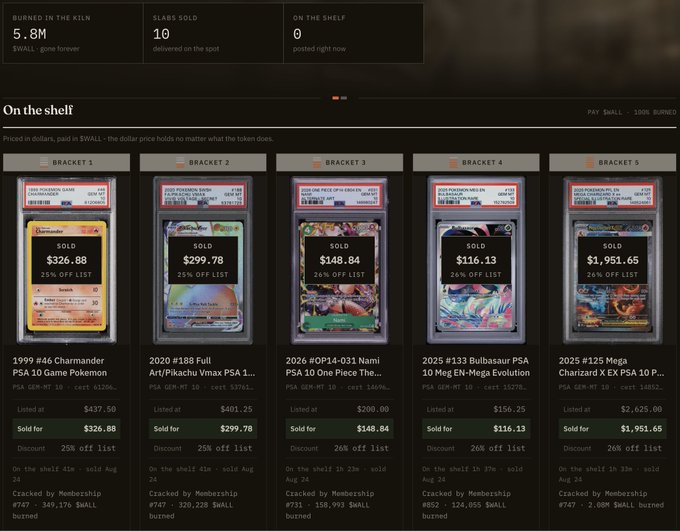Click the Bracket 2 stack icon

tap(180, 162)
